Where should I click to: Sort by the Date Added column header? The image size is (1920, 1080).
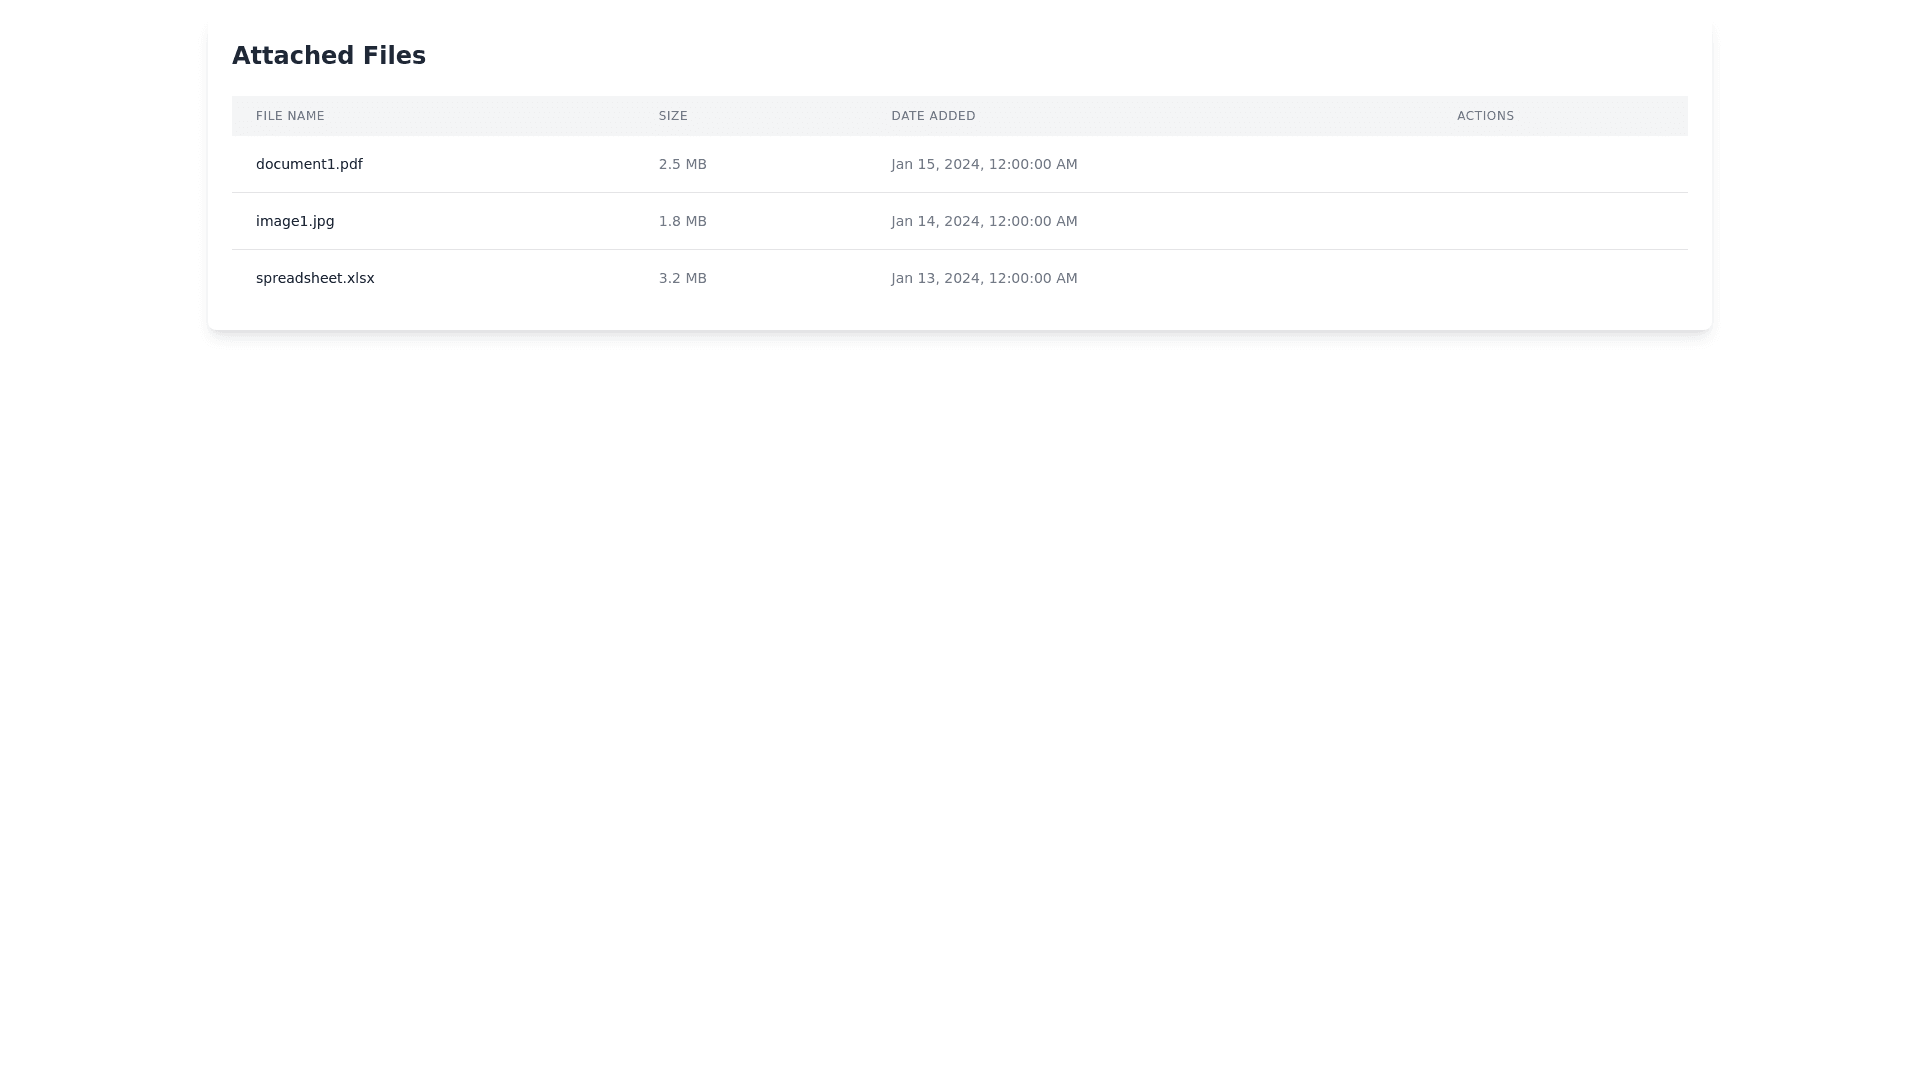pos(933,116)
